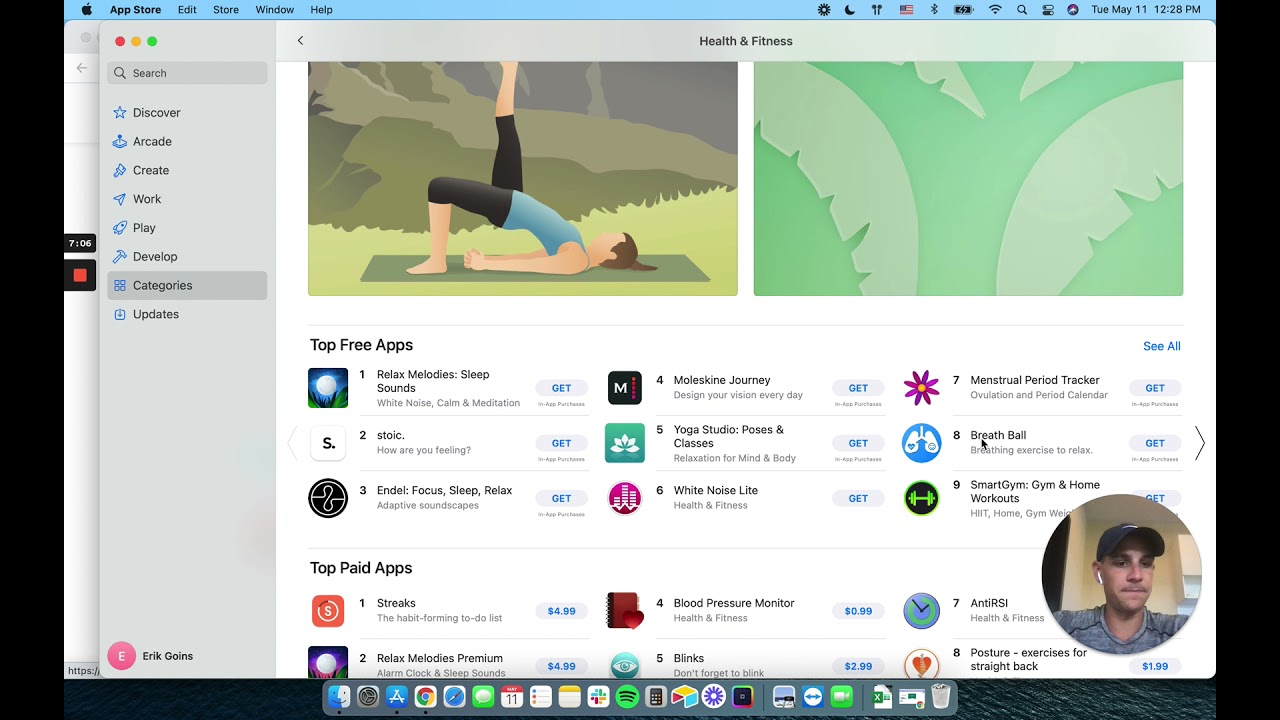The width and height of the screenshot is (1280, 720).
Task: Click the Arcade joystick icon in sidebar
Action: (120, 141)
